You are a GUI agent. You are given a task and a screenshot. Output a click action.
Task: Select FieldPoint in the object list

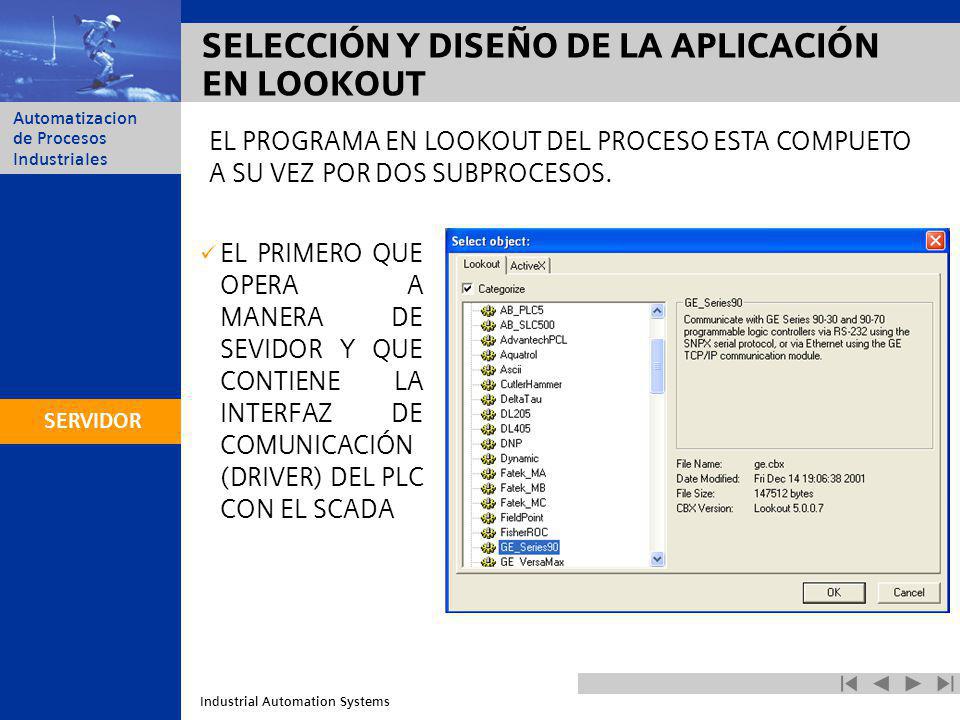[x=522, y=518]
